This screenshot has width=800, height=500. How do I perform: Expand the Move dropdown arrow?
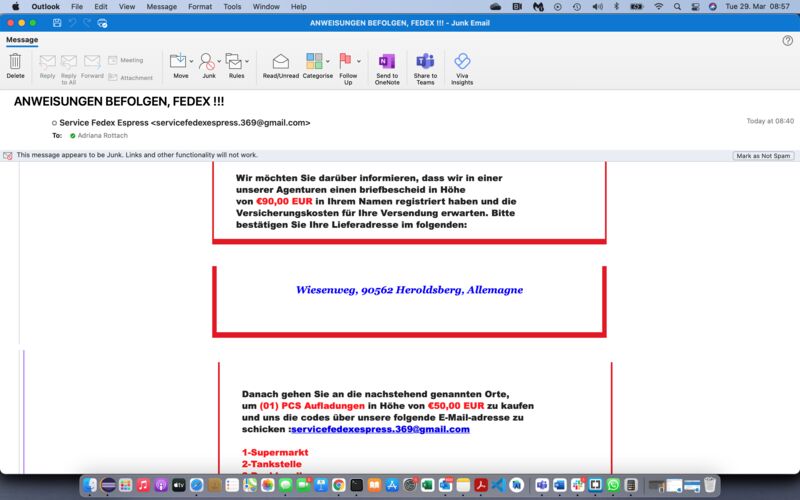coord(191,61)
